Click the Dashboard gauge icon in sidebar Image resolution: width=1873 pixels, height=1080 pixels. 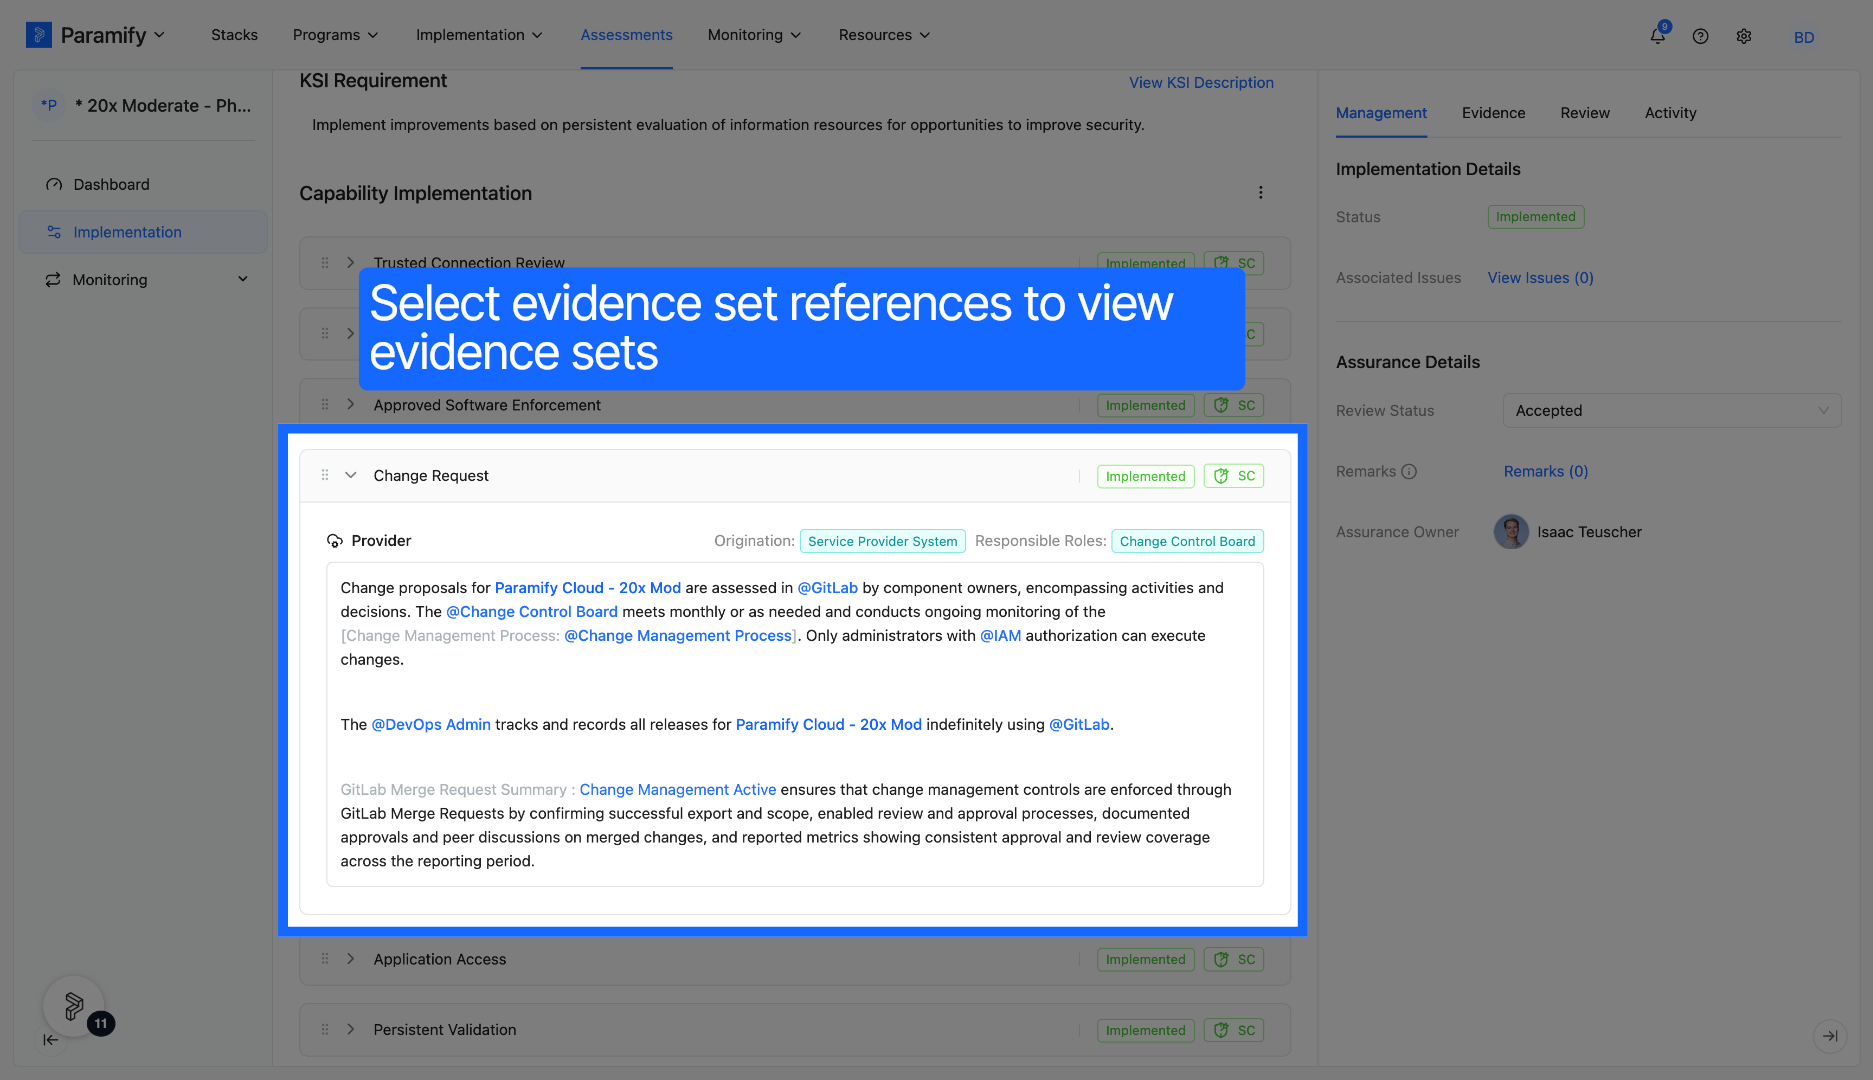click(54, 185)
